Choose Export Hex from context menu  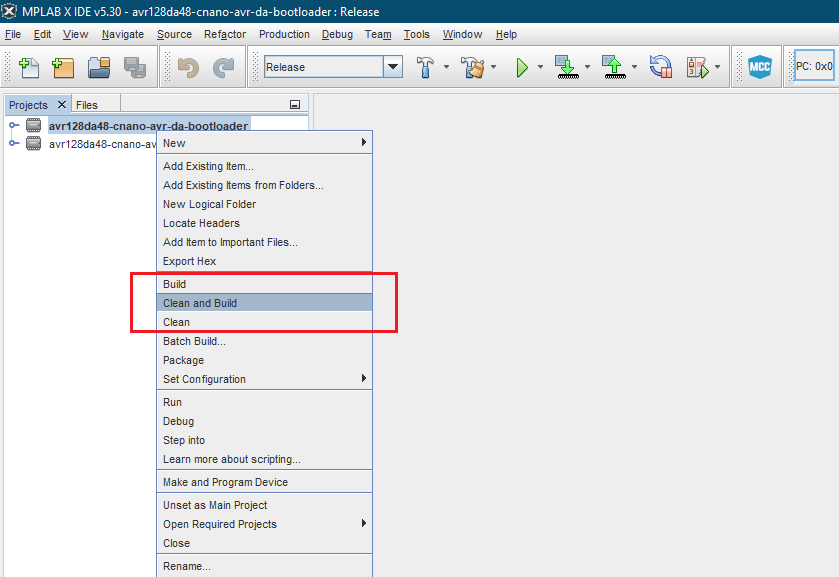(x=264, y=261)
